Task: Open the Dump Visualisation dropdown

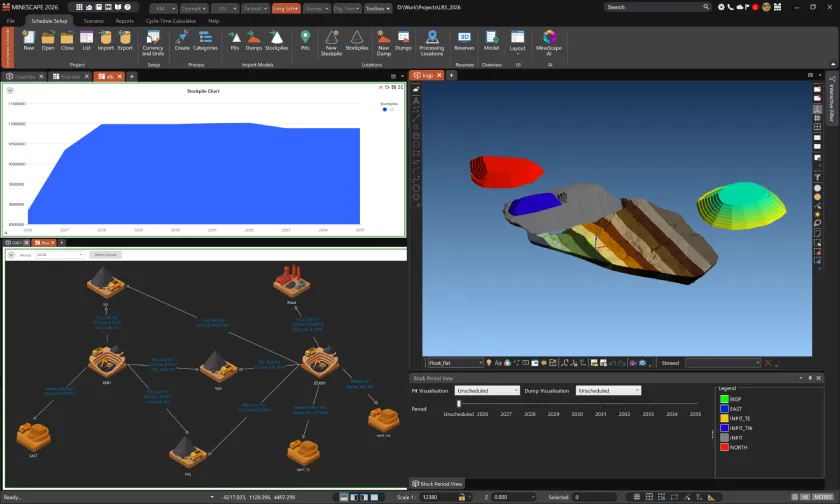Action: click(x=608, y=390)
